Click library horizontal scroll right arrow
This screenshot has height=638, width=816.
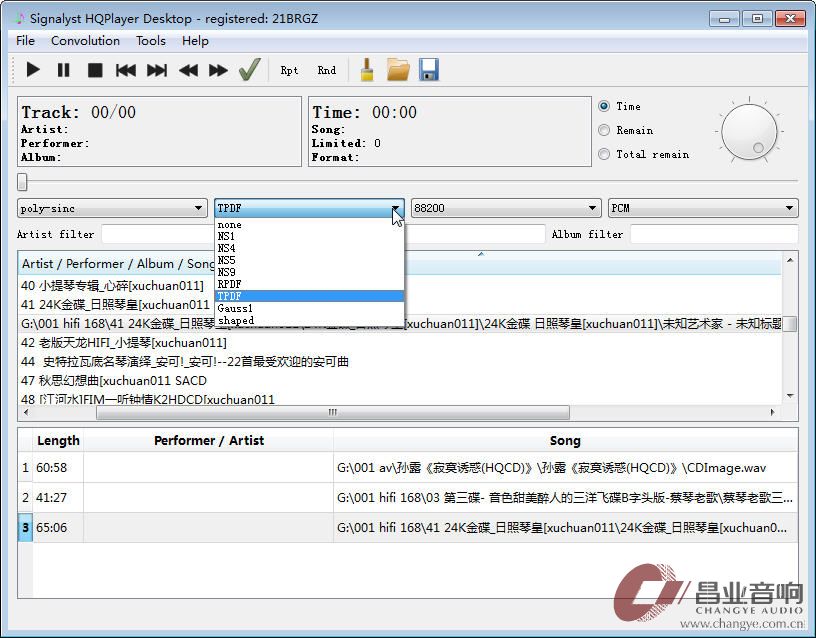click(772, 412)
